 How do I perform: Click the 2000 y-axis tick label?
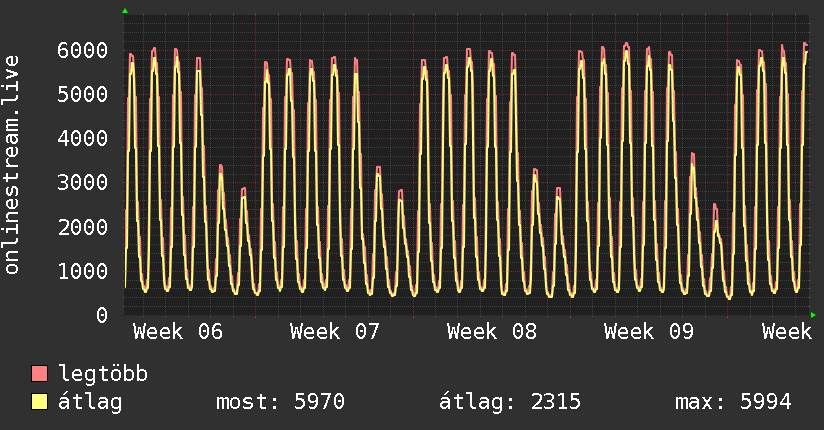pos(81,226)
